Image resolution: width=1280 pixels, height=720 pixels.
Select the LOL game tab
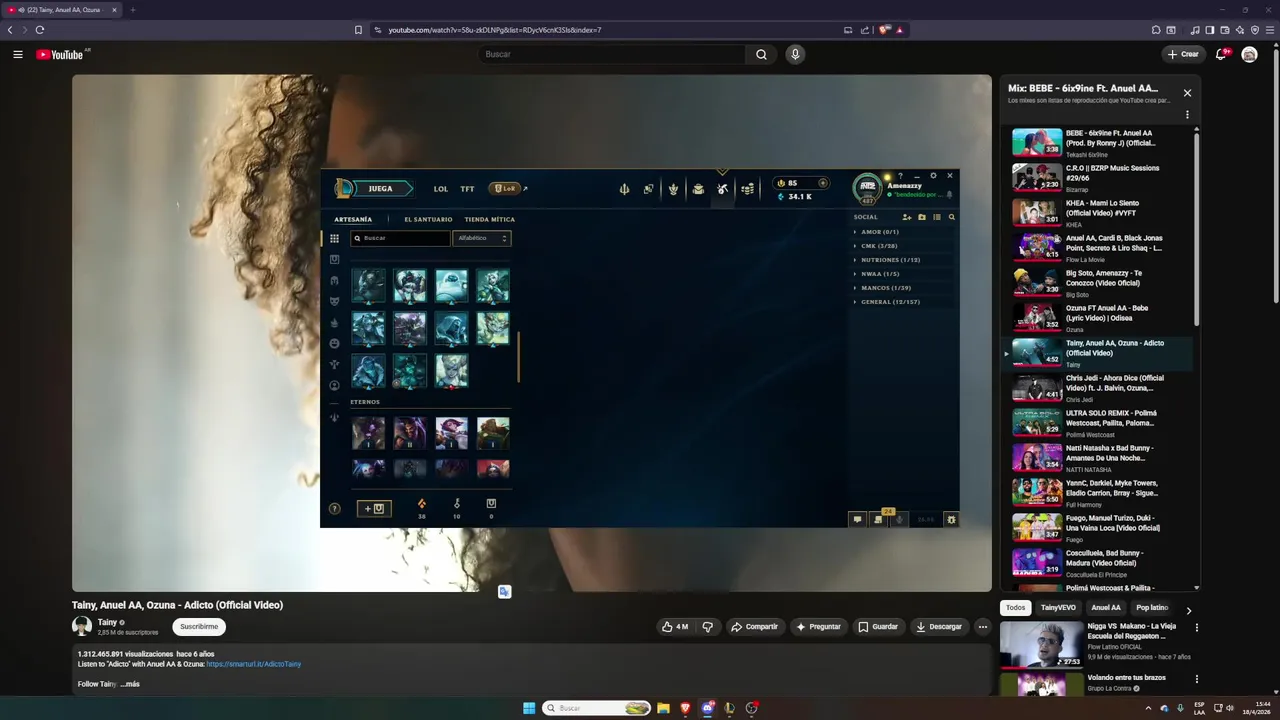[x=441, y=189]
